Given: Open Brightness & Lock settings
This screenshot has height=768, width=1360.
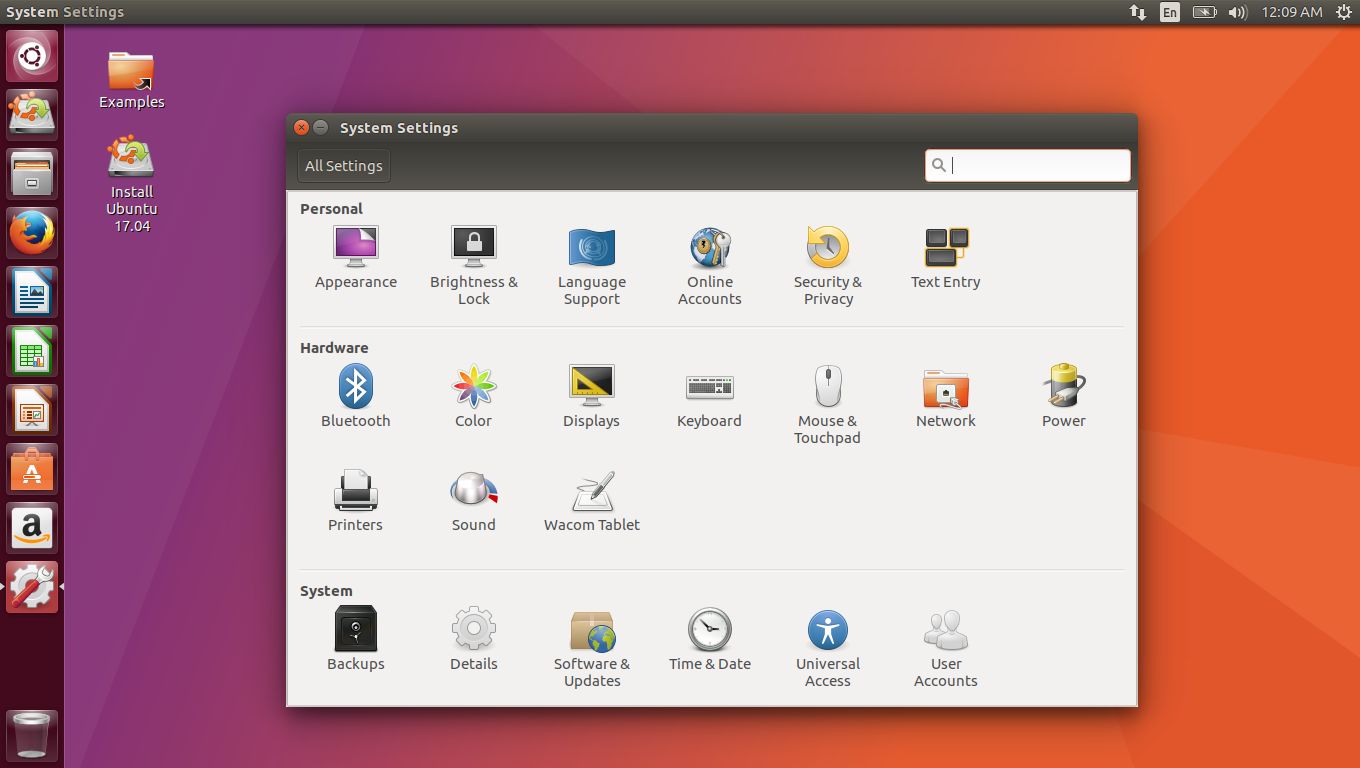Looking at the screenshot, I should [474, 266].
